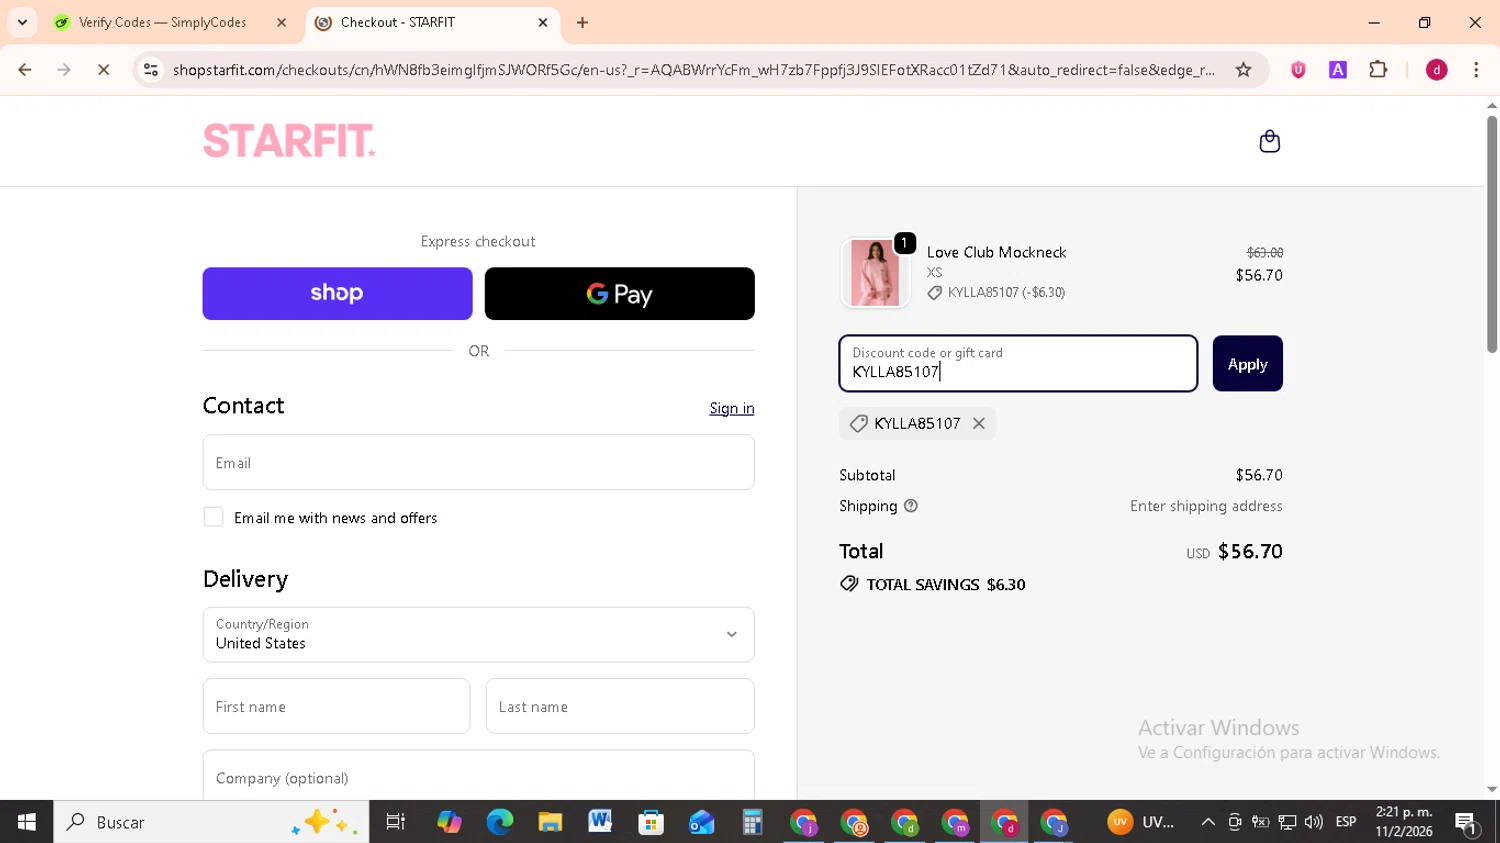Expand the Country/Region dropdown
1500x843 pixels.
point(478,634)
